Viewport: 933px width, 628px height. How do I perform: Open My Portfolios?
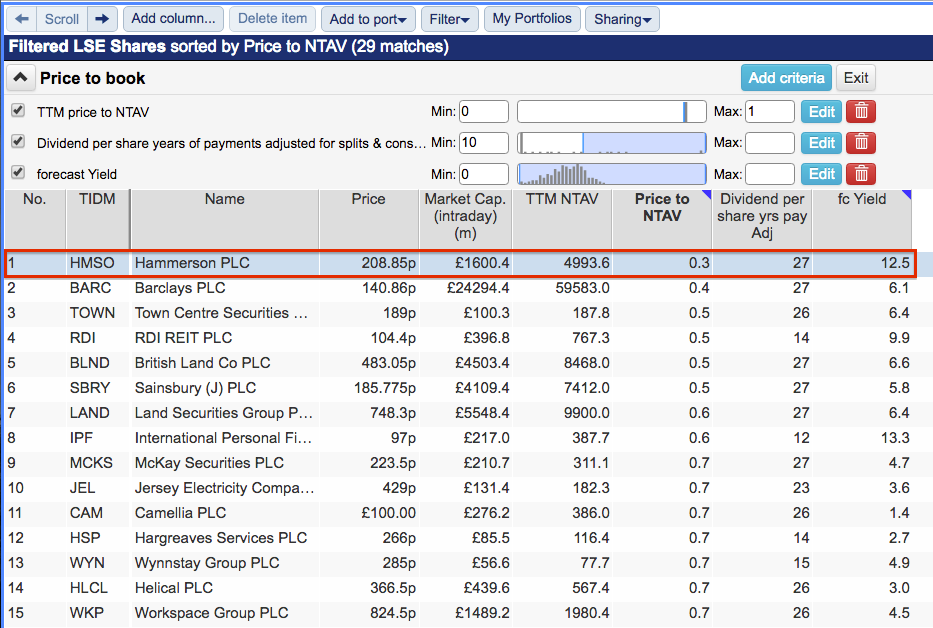[532, 19]
